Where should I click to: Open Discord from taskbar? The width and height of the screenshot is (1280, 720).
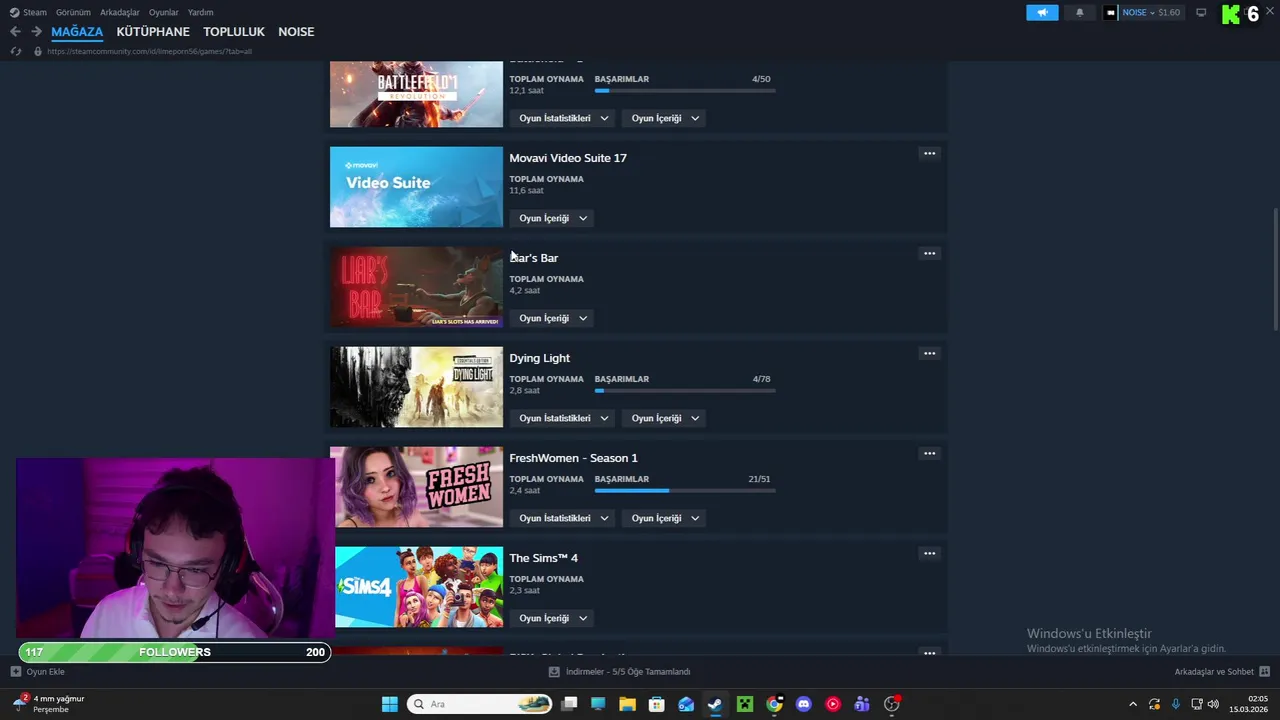click(803, 704)
